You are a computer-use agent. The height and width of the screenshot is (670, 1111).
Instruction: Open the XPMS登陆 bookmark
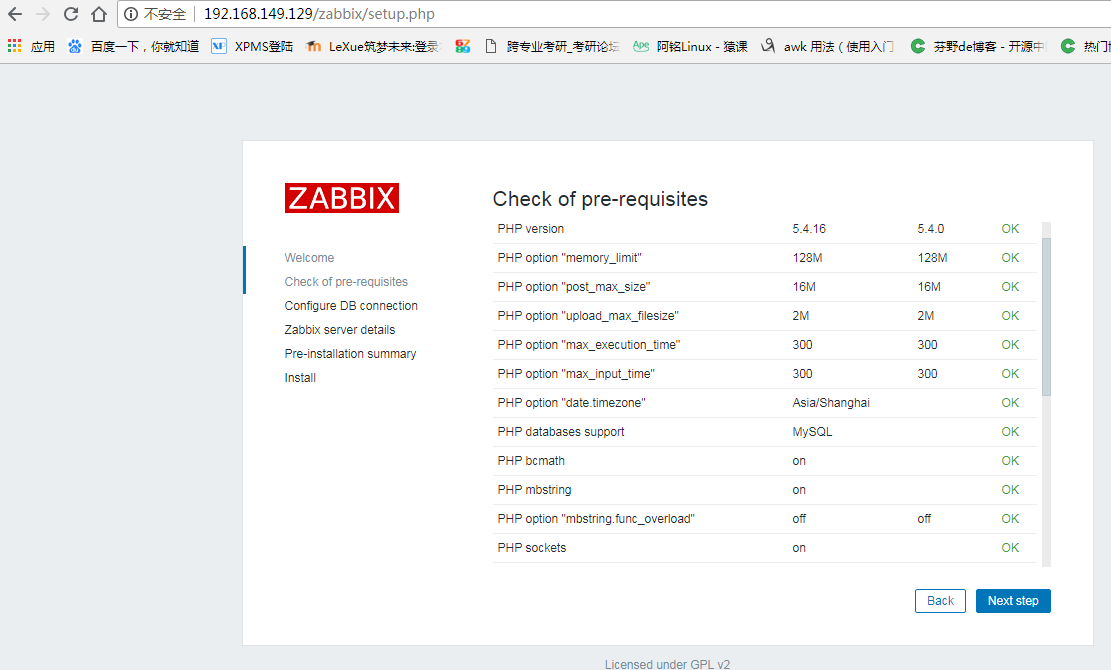[x=252, y=46]
